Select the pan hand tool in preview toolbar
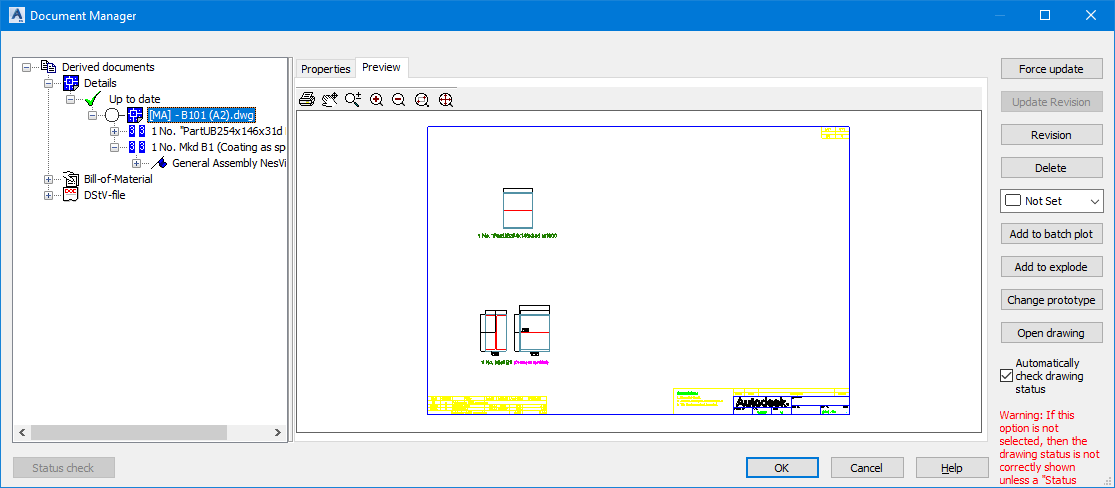This screenshot has width=1115, height=488. point(329,100)
